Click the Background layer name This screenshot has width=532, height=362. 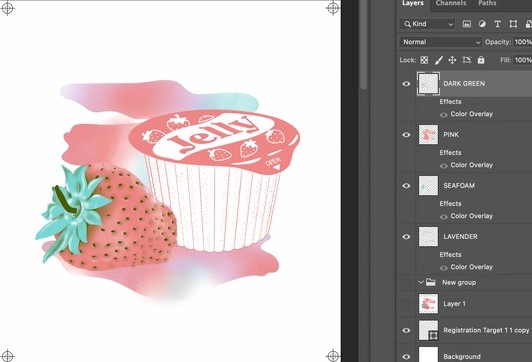[x=462, y=356]
